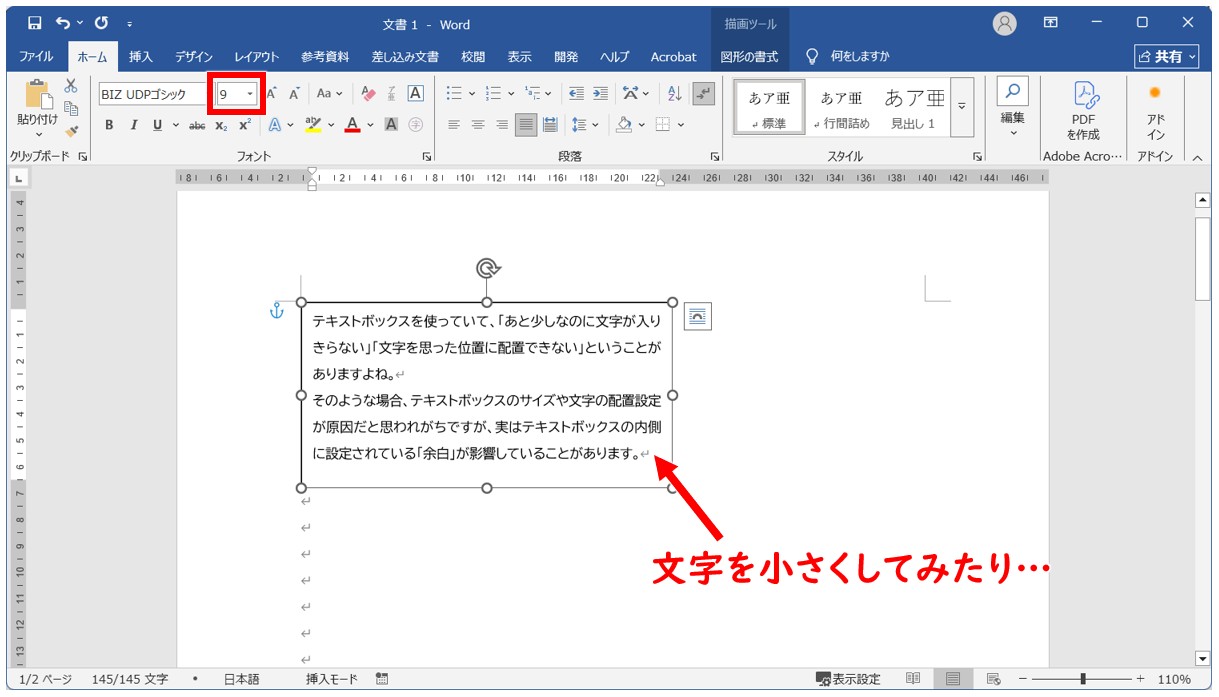The image size is (1219, 697).
Task: Apply superscript X² formatting
Action: (244, 125)
